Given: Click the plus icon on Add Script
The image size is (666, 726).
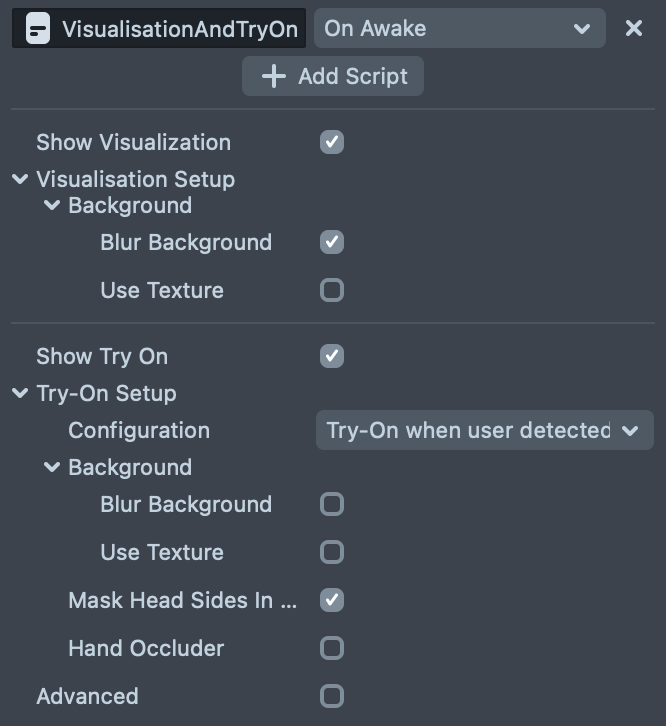Looking at the screenshot, I should click(x=273, y=77).
